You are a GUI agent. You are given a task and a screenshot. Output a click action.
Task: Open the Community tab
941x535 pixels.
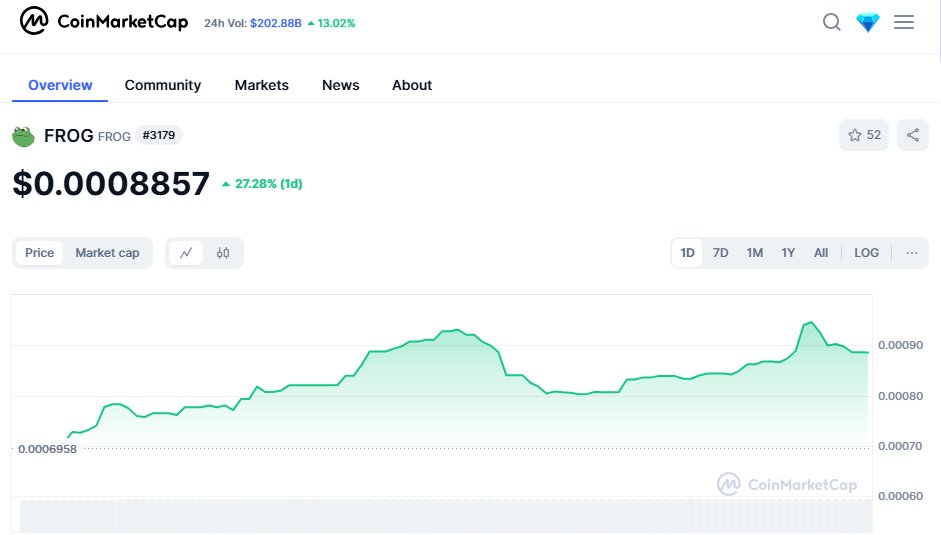pyautogui.click(x=163, y=85)
